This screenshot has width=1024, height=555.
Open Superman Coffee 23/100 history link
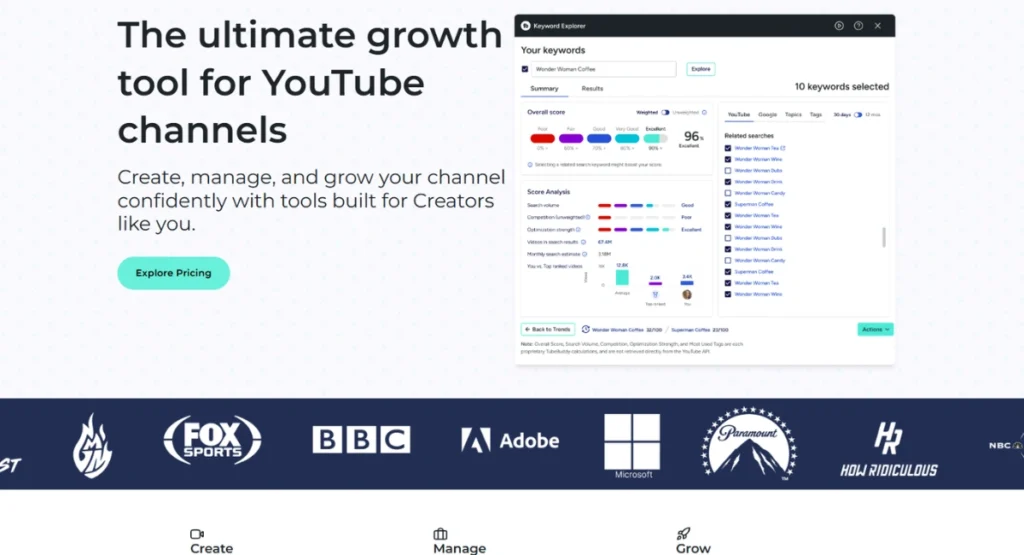pyautogui.click(x=699, y=330)
